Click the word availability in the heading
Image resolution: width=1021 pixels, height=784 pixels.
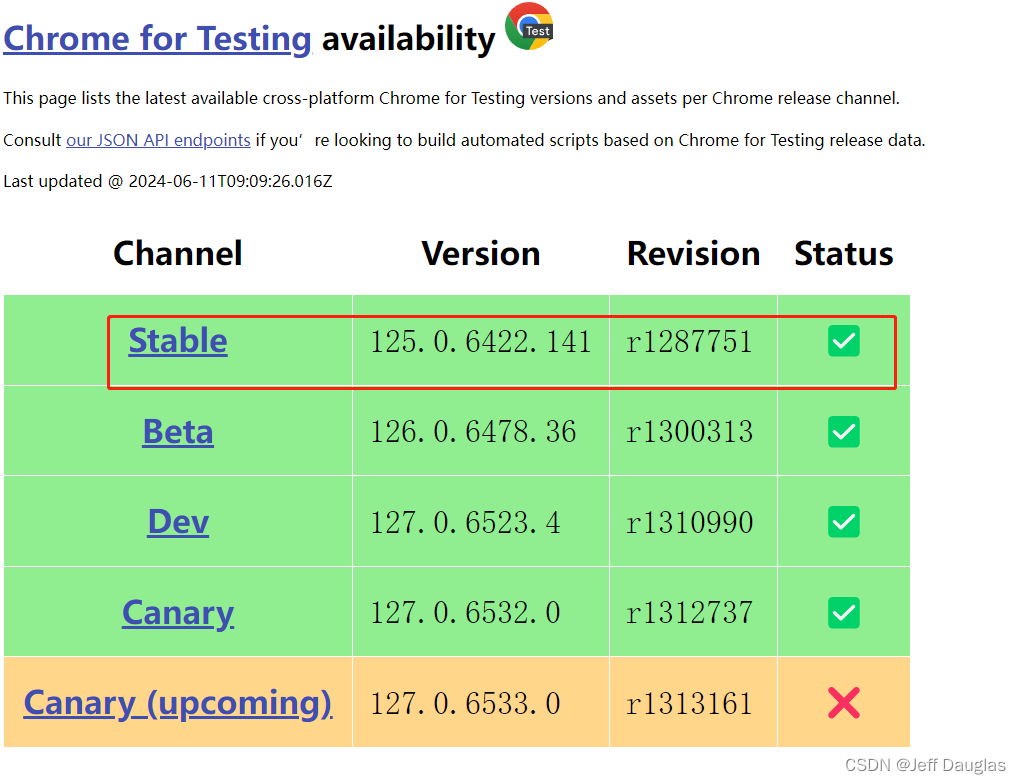tap(409, 39)
